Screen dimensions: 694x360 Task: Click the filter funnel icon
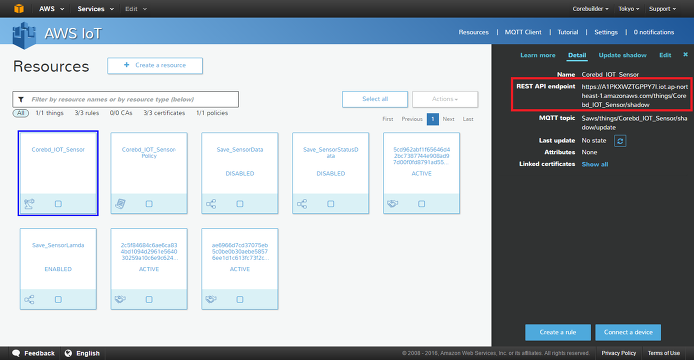tap(21, 100)
